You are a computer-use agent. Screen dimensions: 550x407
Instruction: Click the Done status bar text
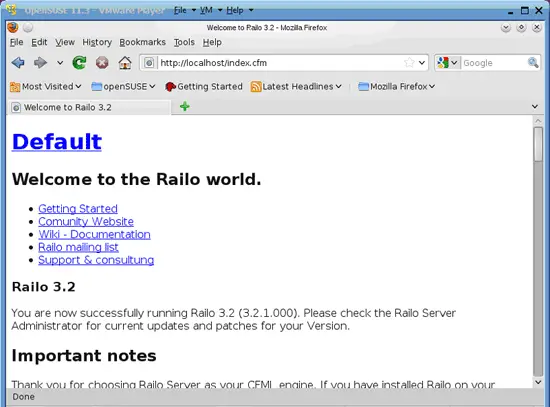coord(24,396)
